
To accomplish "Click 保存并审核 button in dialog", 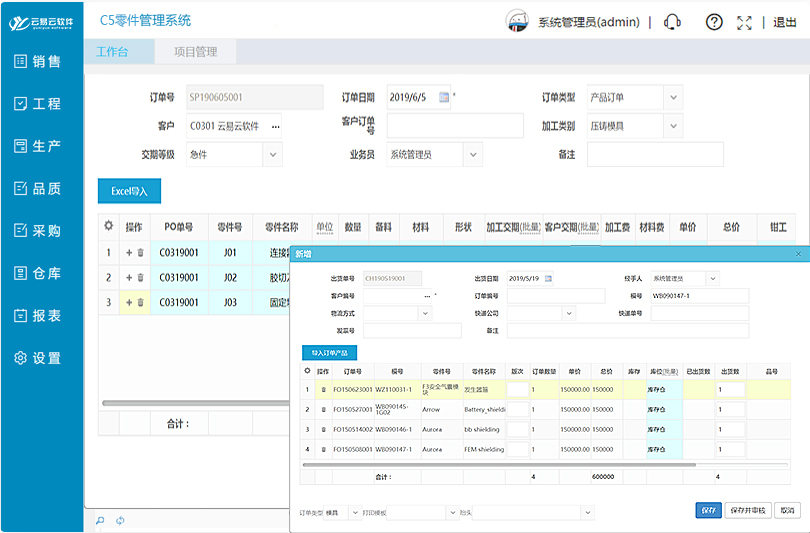I will point(746,510).
